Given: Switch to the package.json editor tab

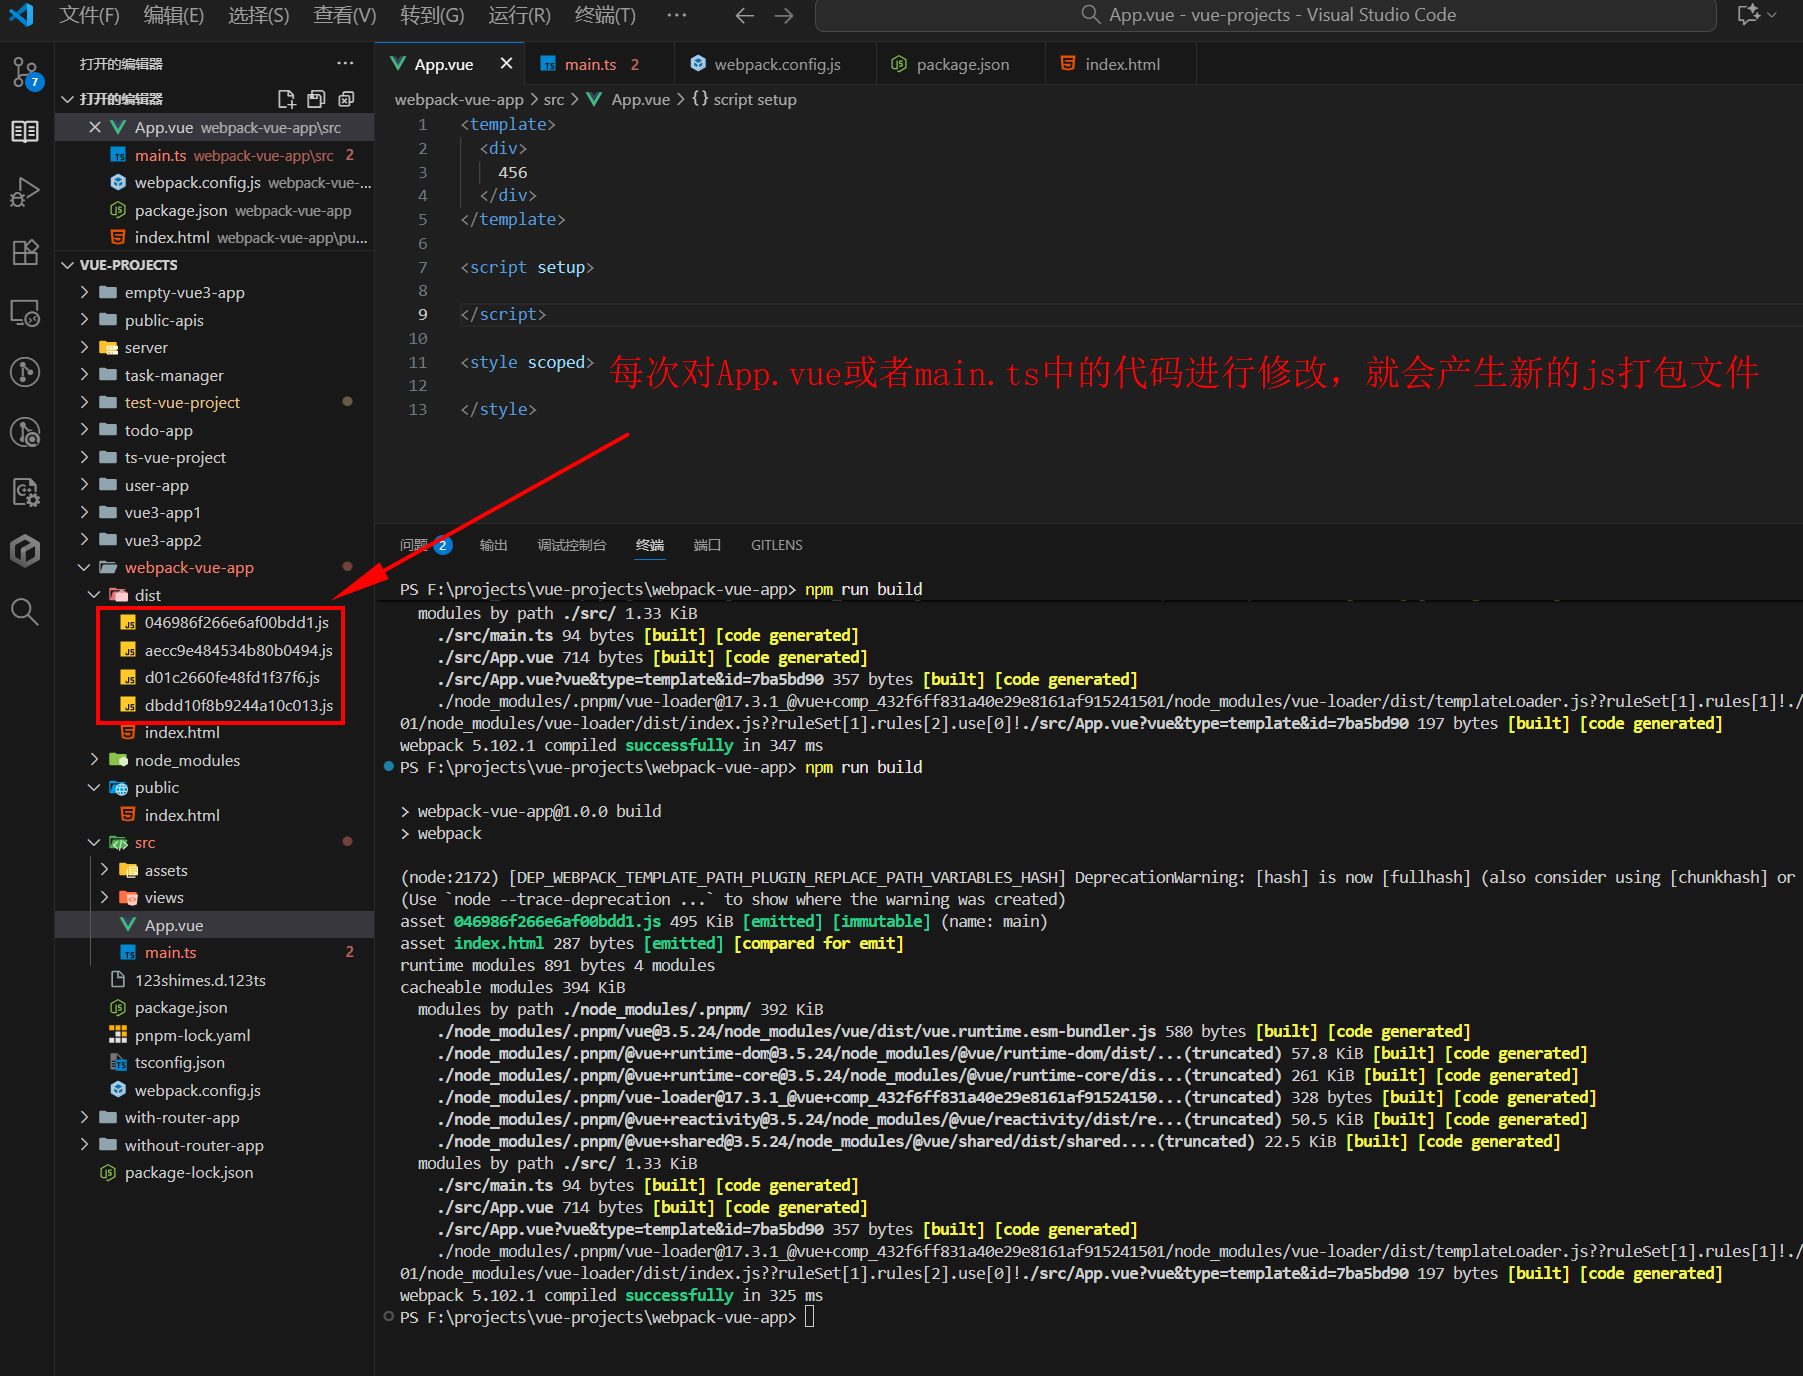Looking at the screenshot, I should (x=962, y=64).
